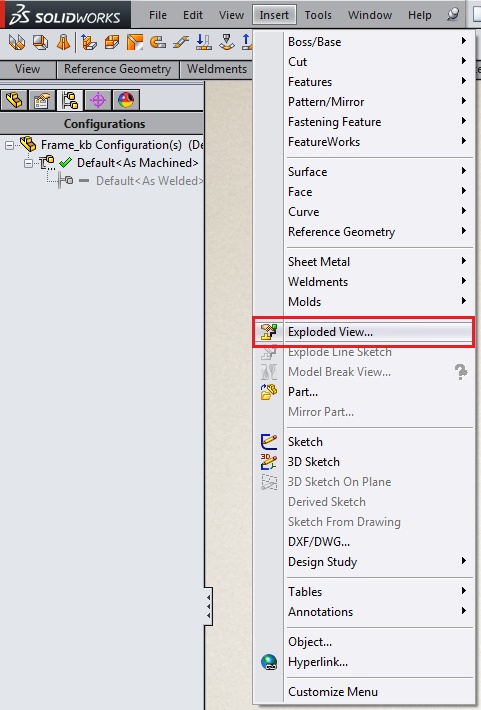Click the Exploded View menu icon
481x710 pixels.
tap(269, 332)
